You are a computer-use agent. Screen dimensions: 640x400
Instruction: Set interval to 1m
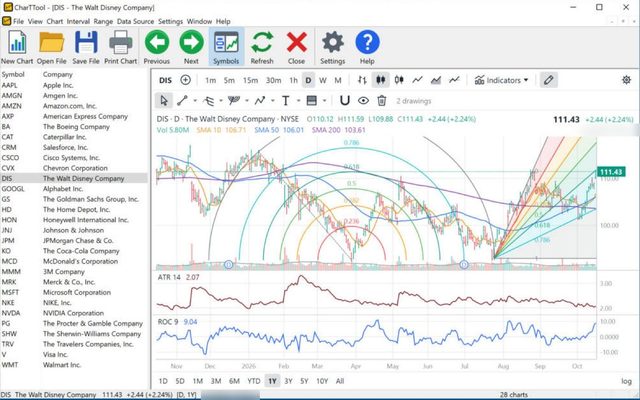[210, 80]
